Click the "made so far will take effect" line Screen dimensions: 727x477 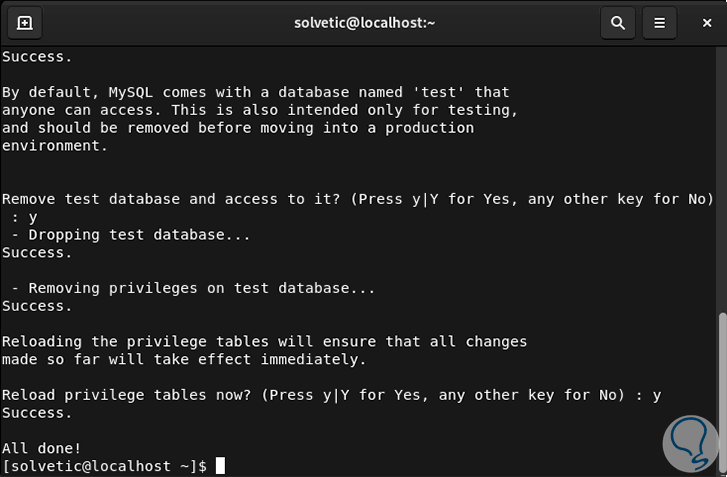click(184, 359)
